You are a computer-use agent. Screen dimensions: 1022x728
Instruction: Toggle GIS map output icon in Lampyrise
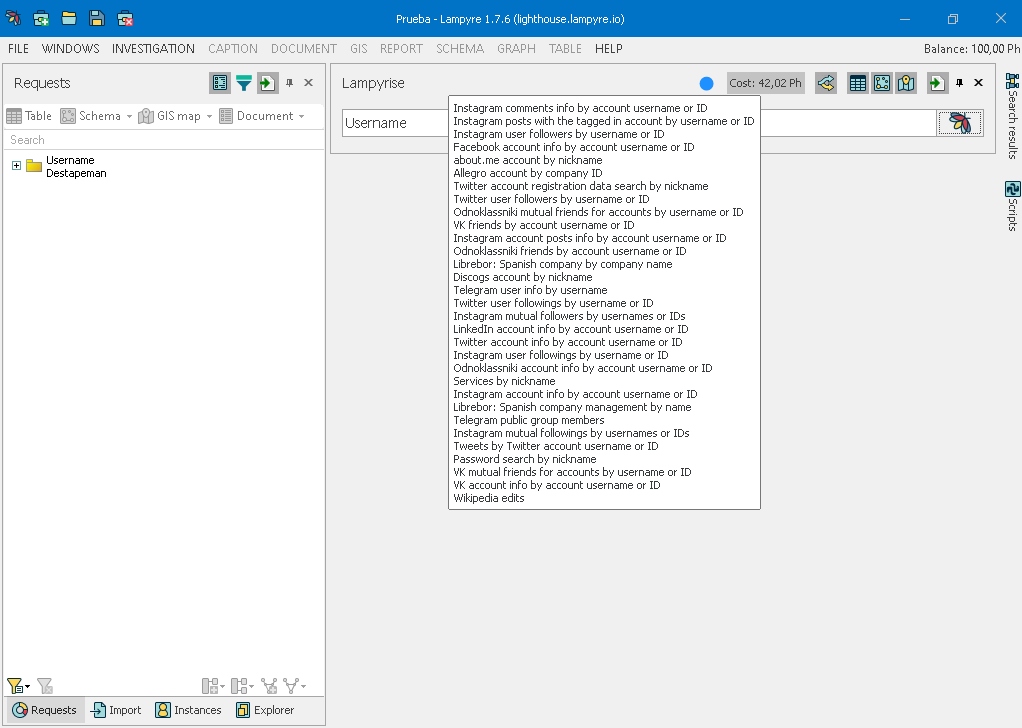click(906, 83)
